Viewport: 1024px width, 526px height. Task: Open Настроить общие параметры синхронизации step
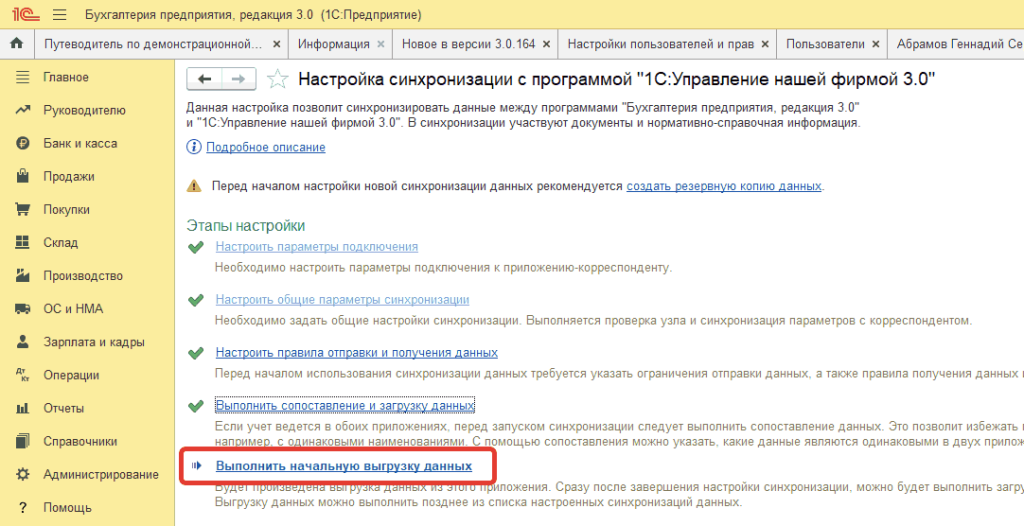(x=342, y=300)
